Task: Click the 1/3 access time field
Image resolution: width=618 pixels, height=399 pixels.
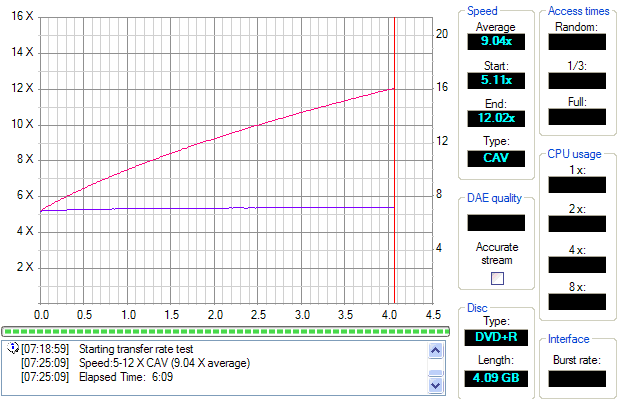Action: click(x=577, y=80)
